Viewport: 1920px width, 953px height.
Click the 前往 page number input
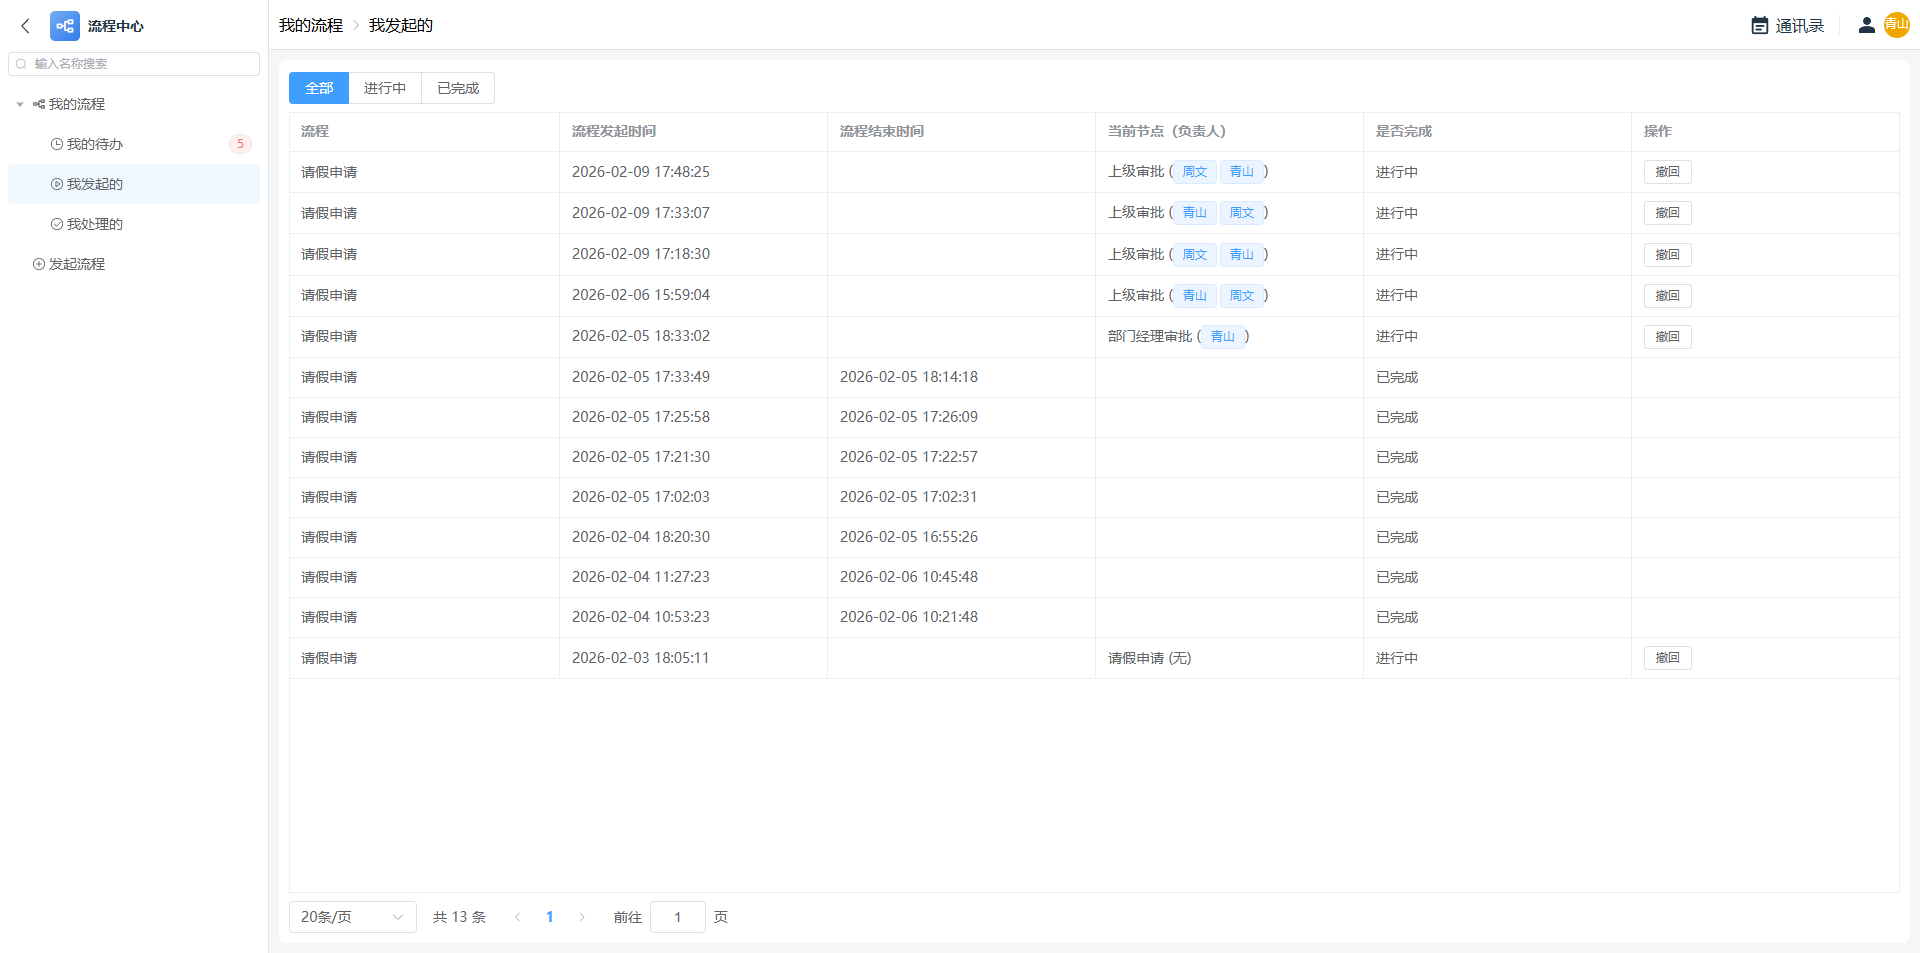point(677,917)
